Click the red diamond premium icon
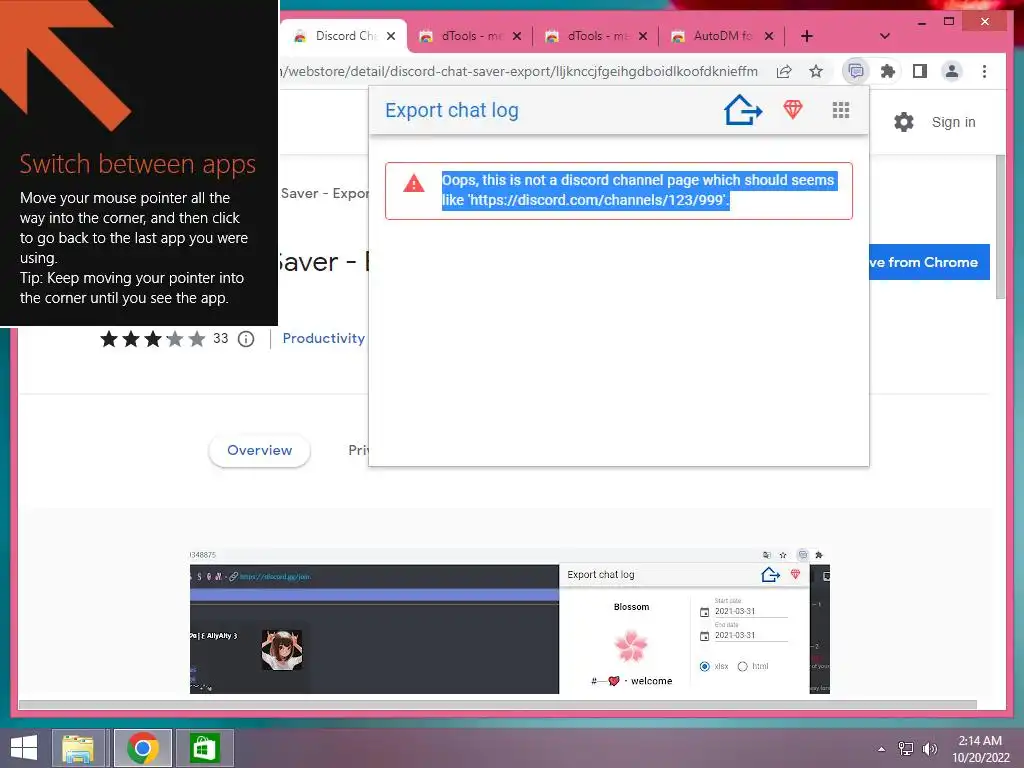The height and width of the screenshot is (768, 1024). (x=793, y=109)
